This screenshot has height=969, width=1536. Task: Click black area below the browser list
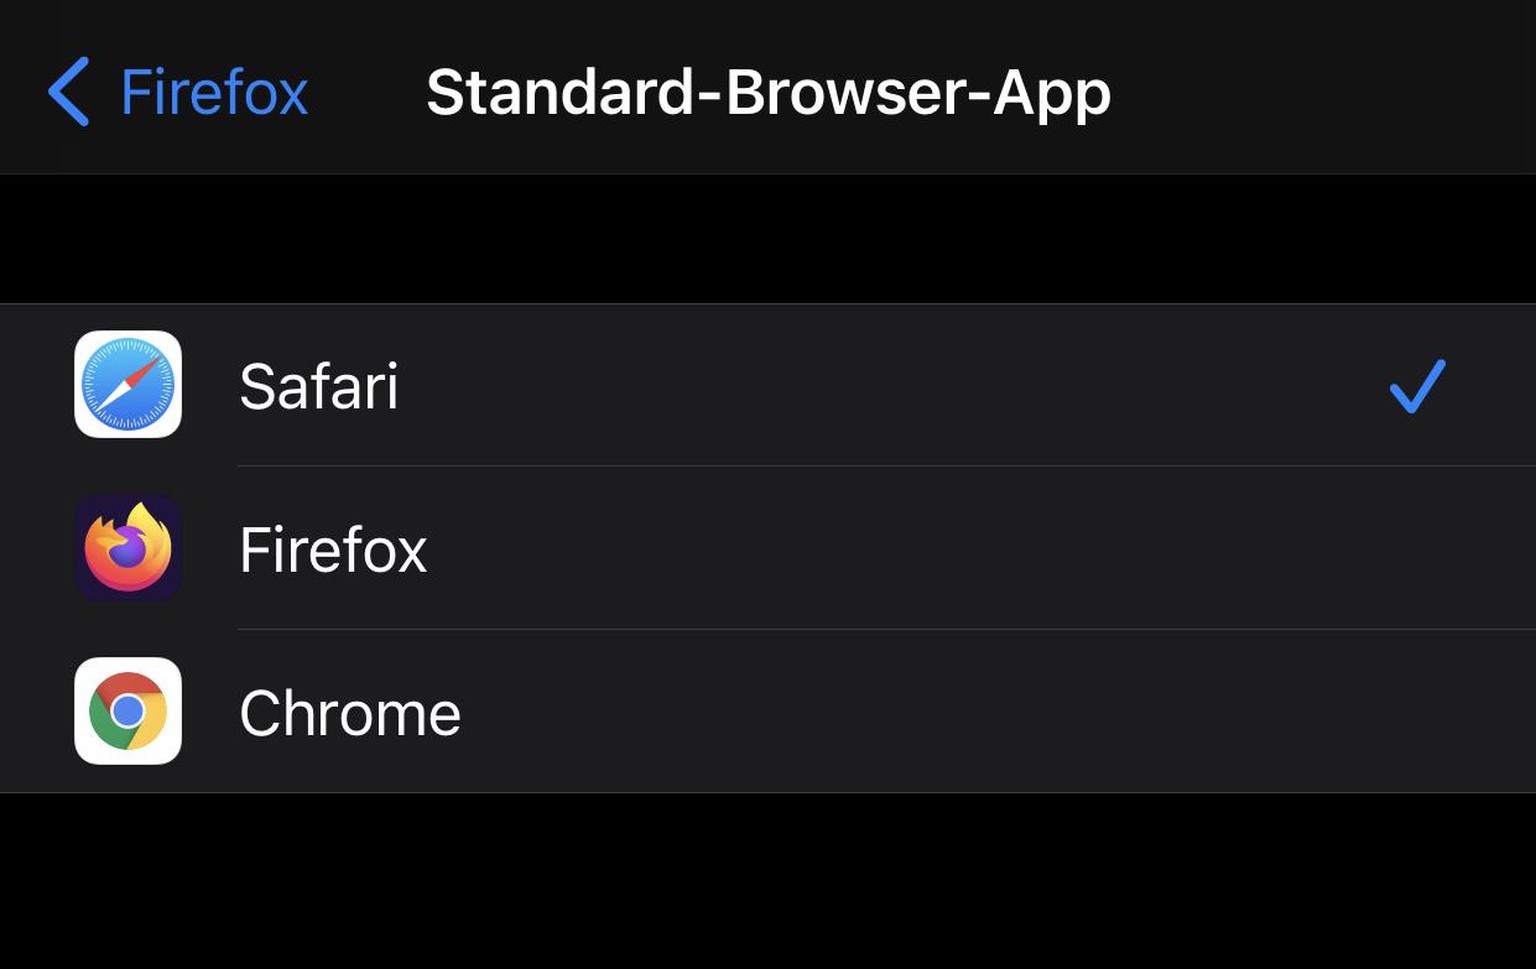pyautogui.click(x=768, y=880)
